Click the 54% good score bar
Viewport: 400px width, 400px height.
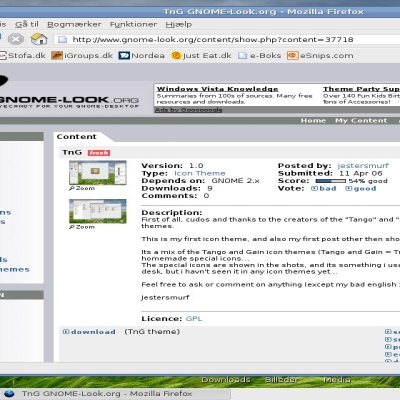point(331,181)
